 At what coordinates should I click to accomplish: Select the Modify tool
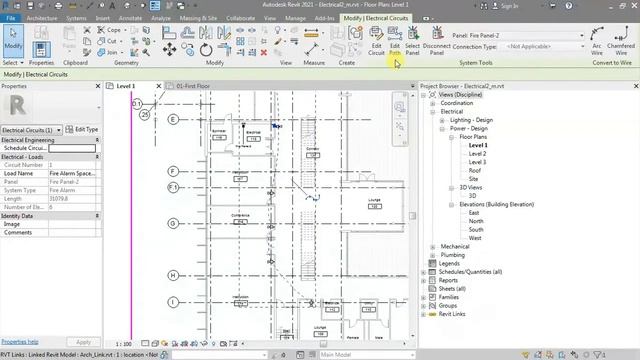tap(13, 41)
